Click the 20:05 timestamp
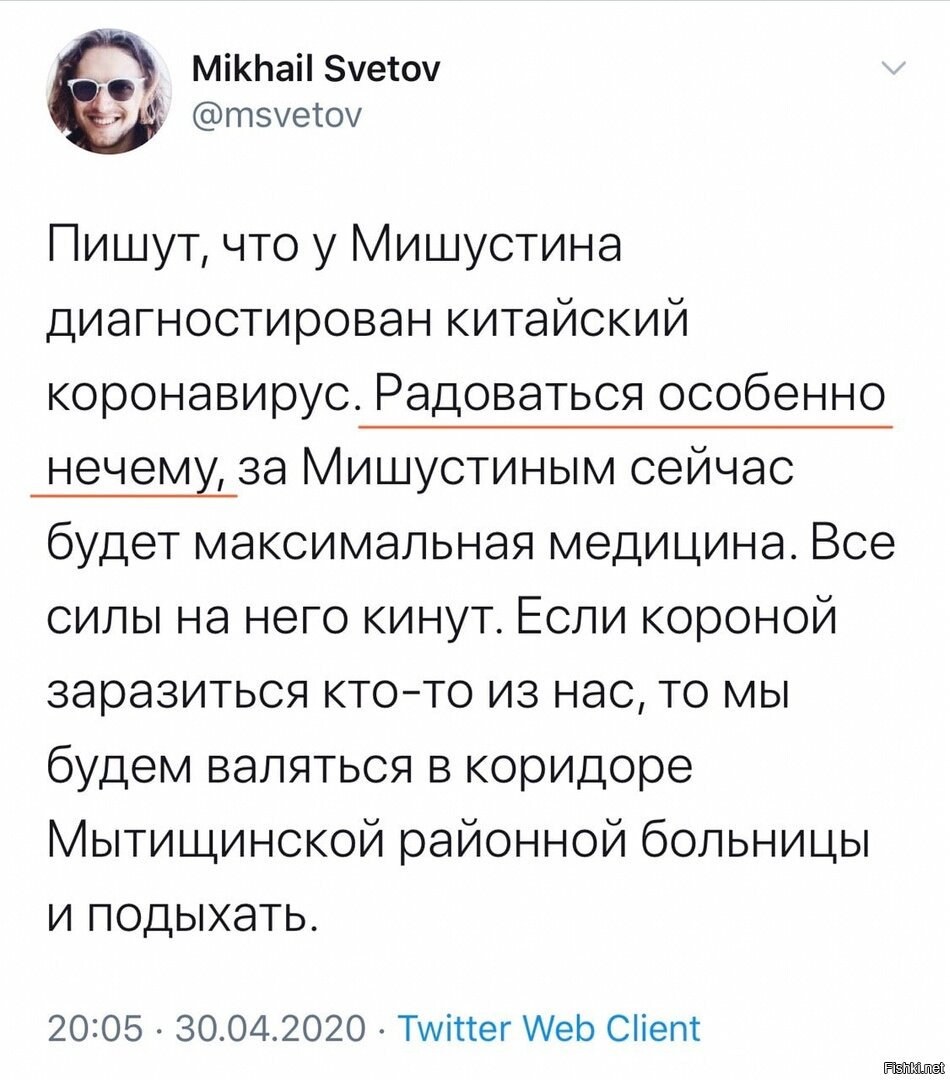The height and width of the screenshot is (1080, 950). click(96, 1028)
